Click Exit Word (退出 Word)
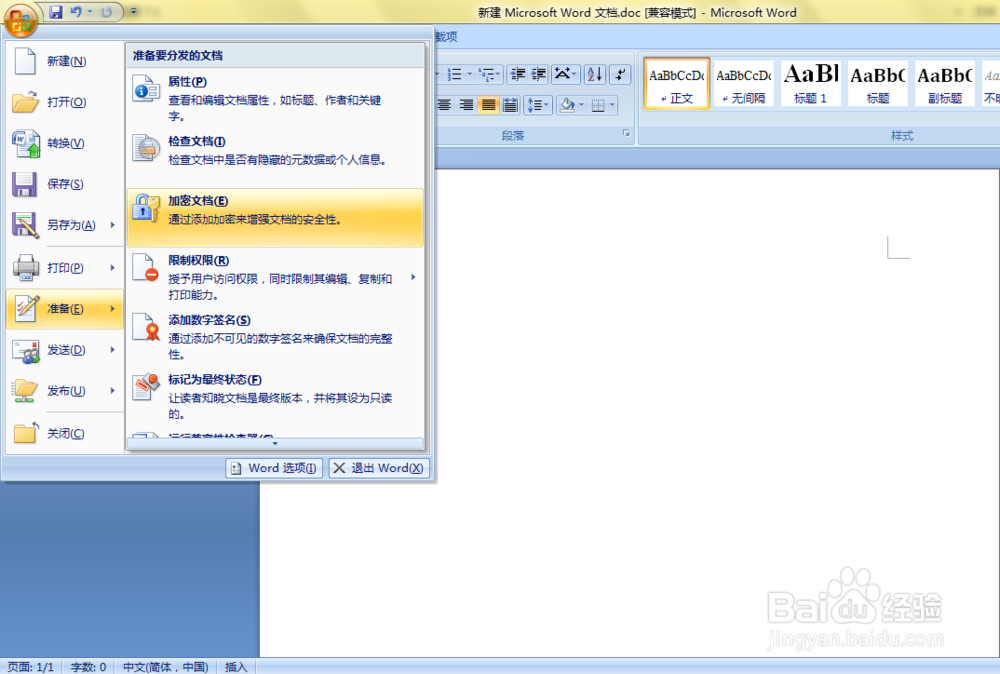 coord(379,467)
